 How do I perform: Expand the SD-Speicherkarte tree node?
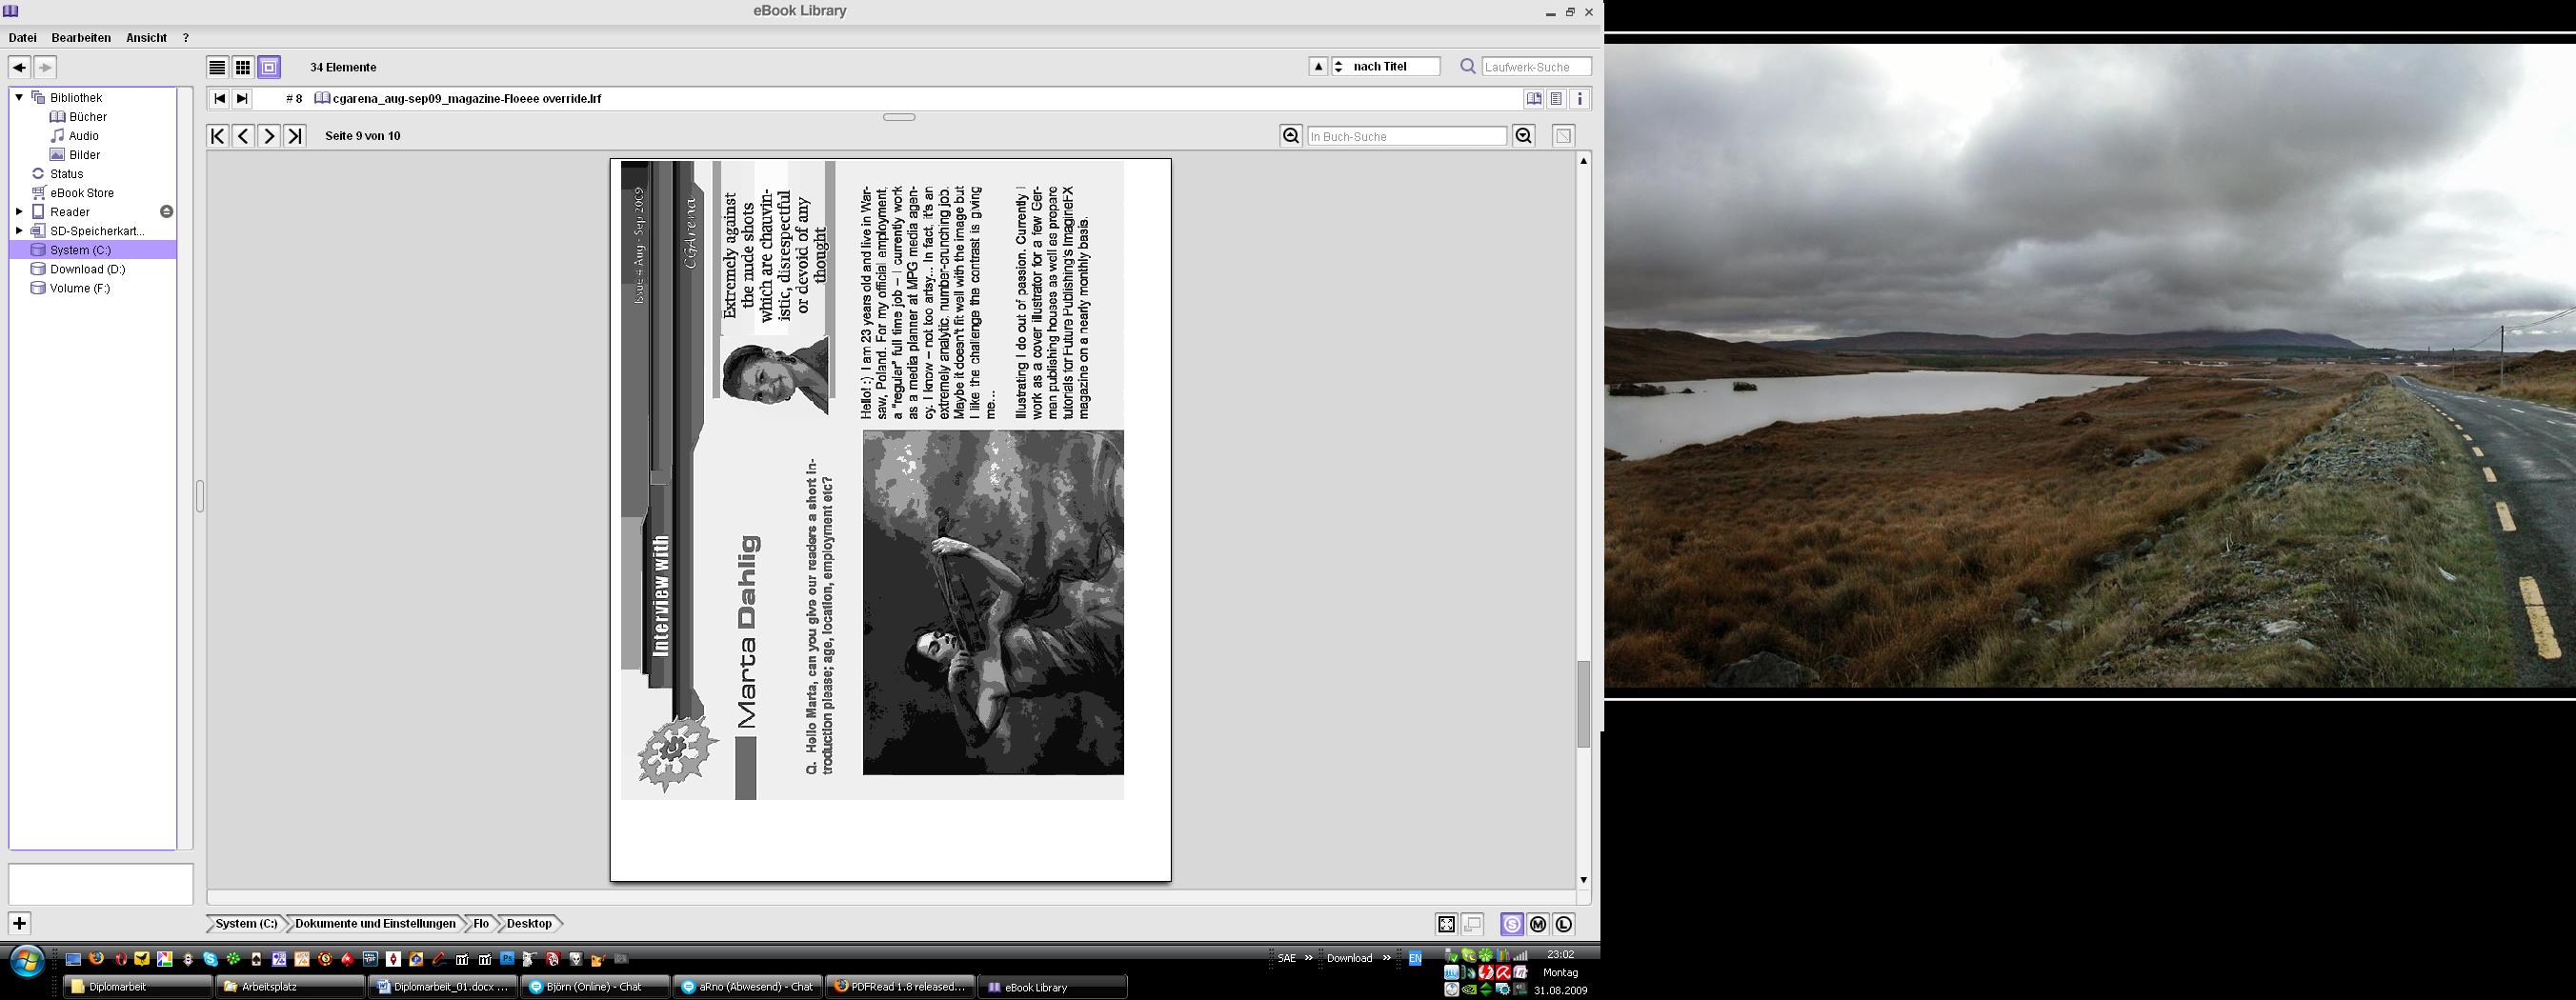(18, 231)
